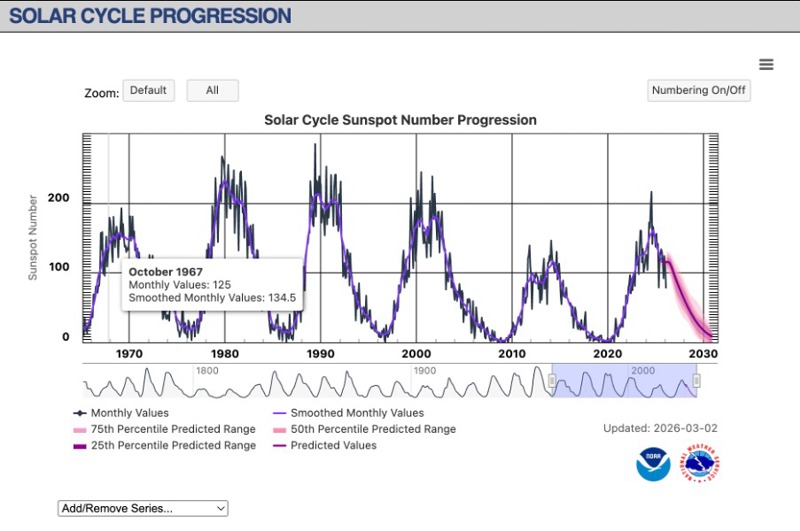Open the Add/Remove Series dropdown
This screenshot has height=531, width=800.
coord(143,509)
